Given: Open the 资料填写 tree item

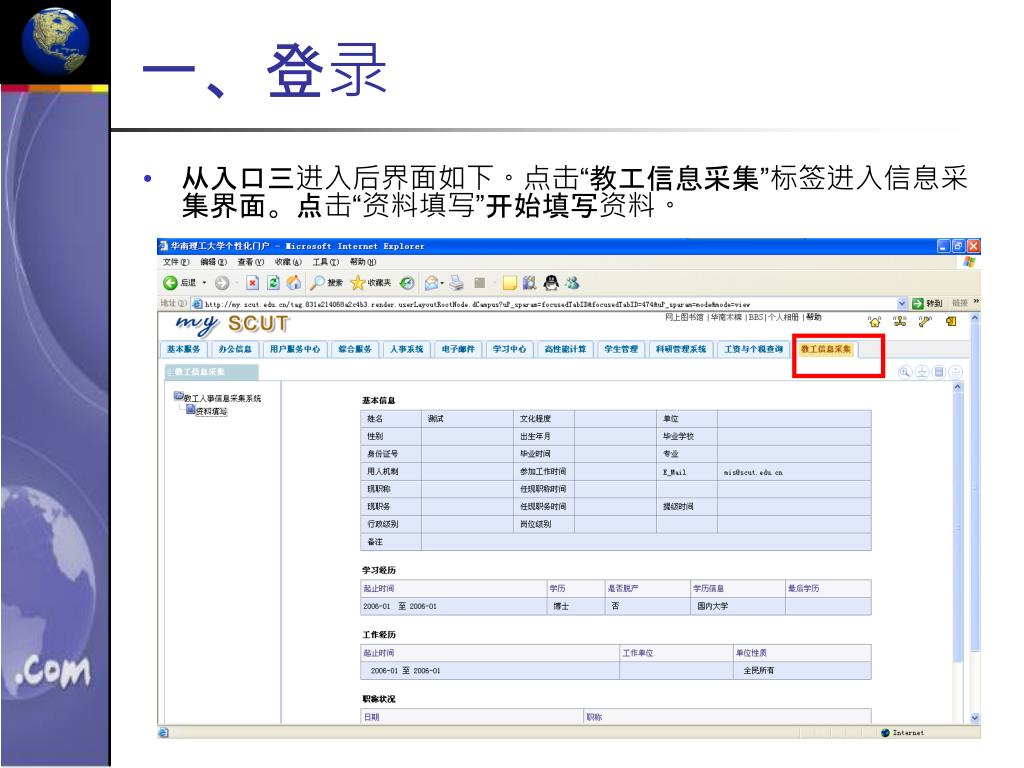Looking at the screenshot, I should click(210, 411).
